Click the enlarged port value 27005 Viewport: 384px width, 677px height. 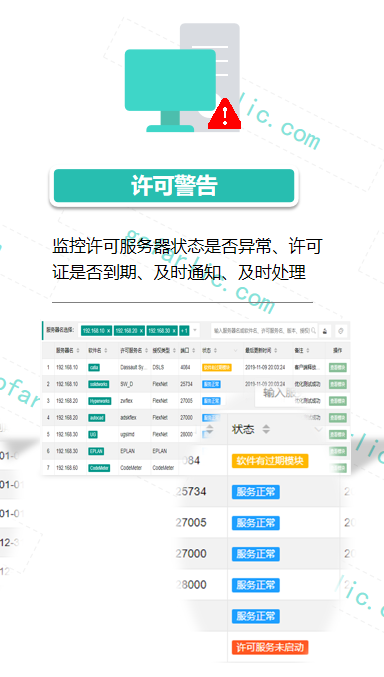191,523
